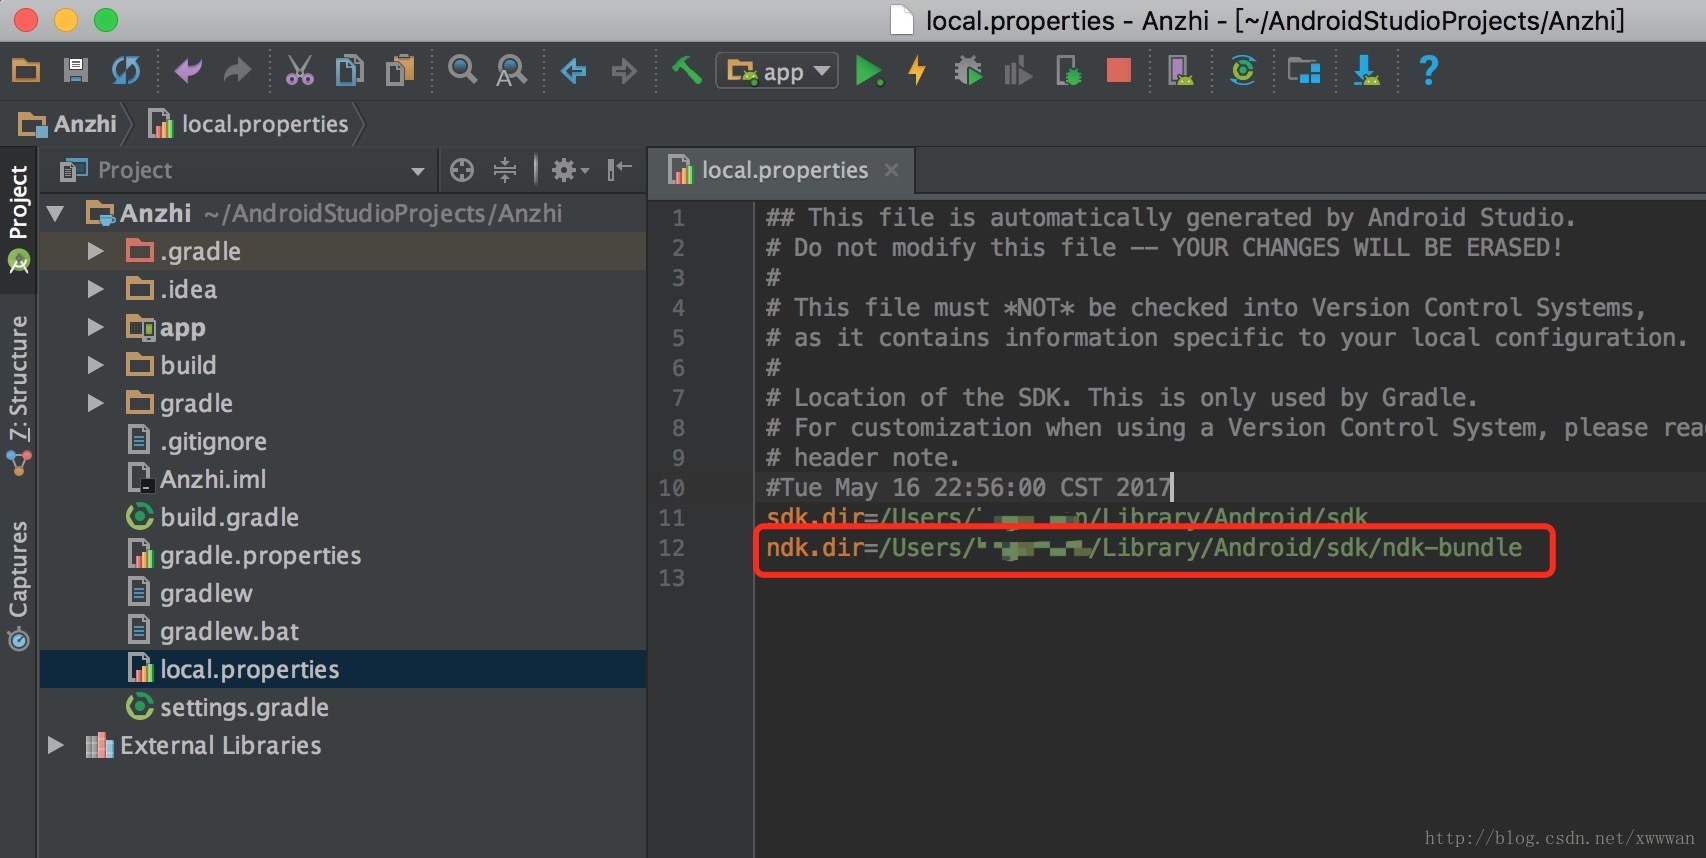Image resolution: width=1706 pixels, height=858 pixels.
Task: Click the sdk.dir line in editor
Action: click(x=1066, y=518)
